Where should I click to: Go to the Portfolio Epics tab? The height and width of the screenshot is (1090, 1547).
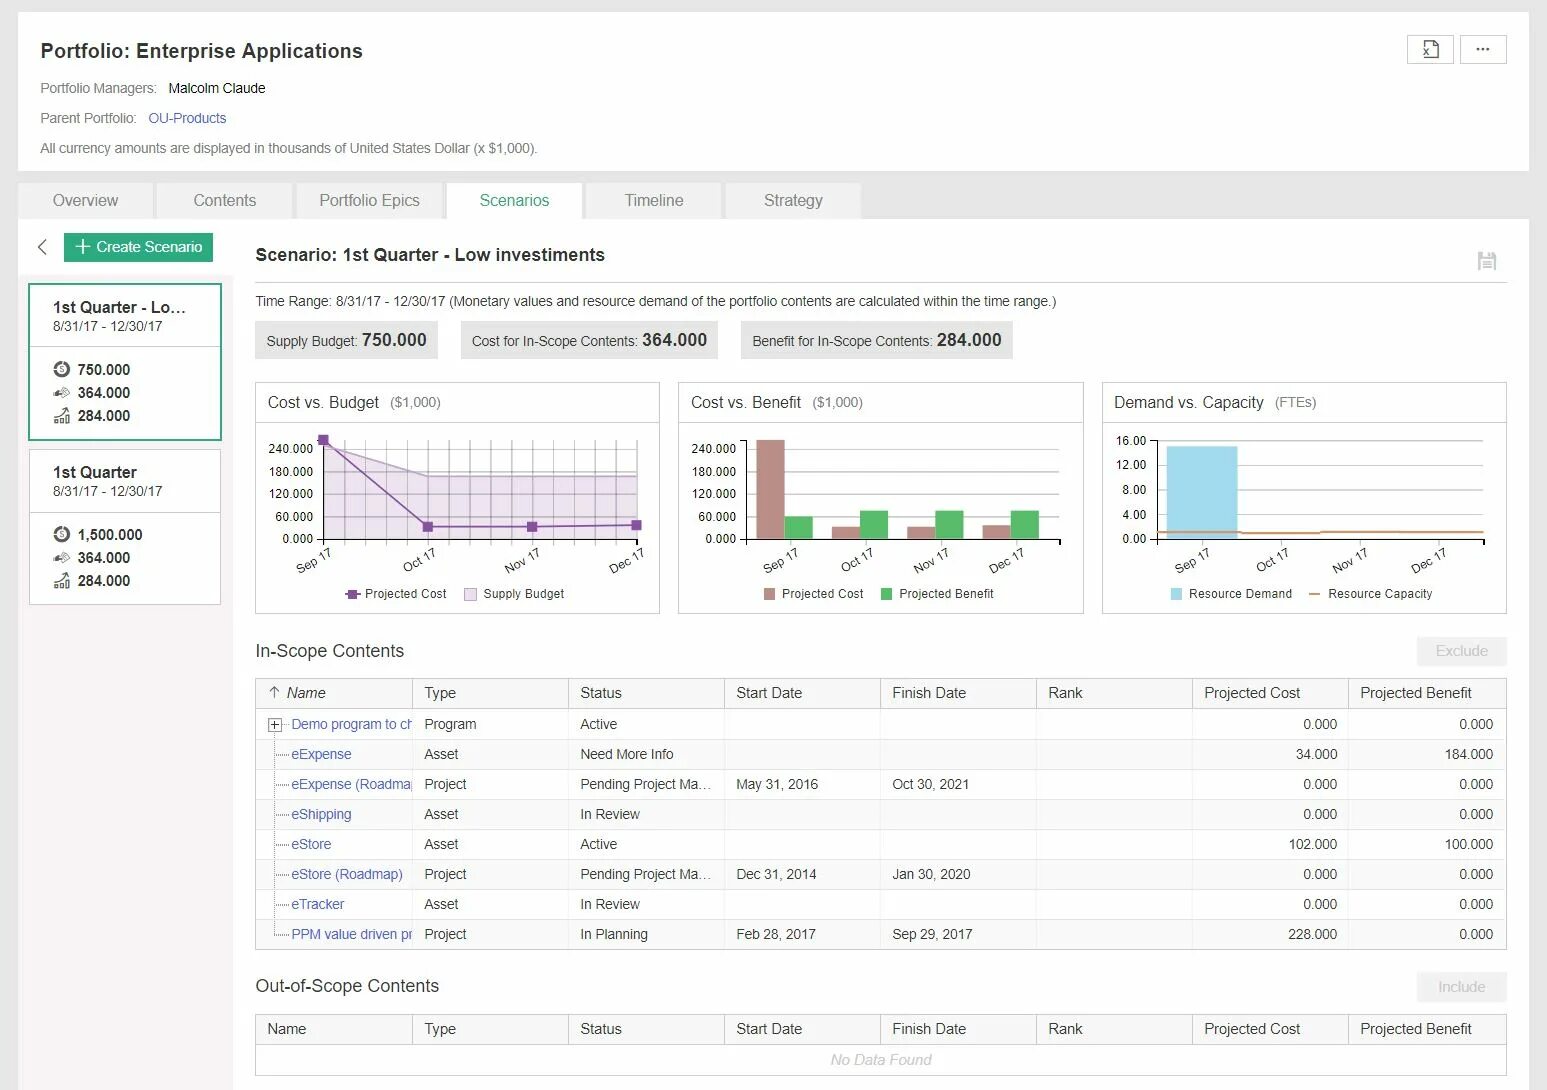(x=369, y=200)
